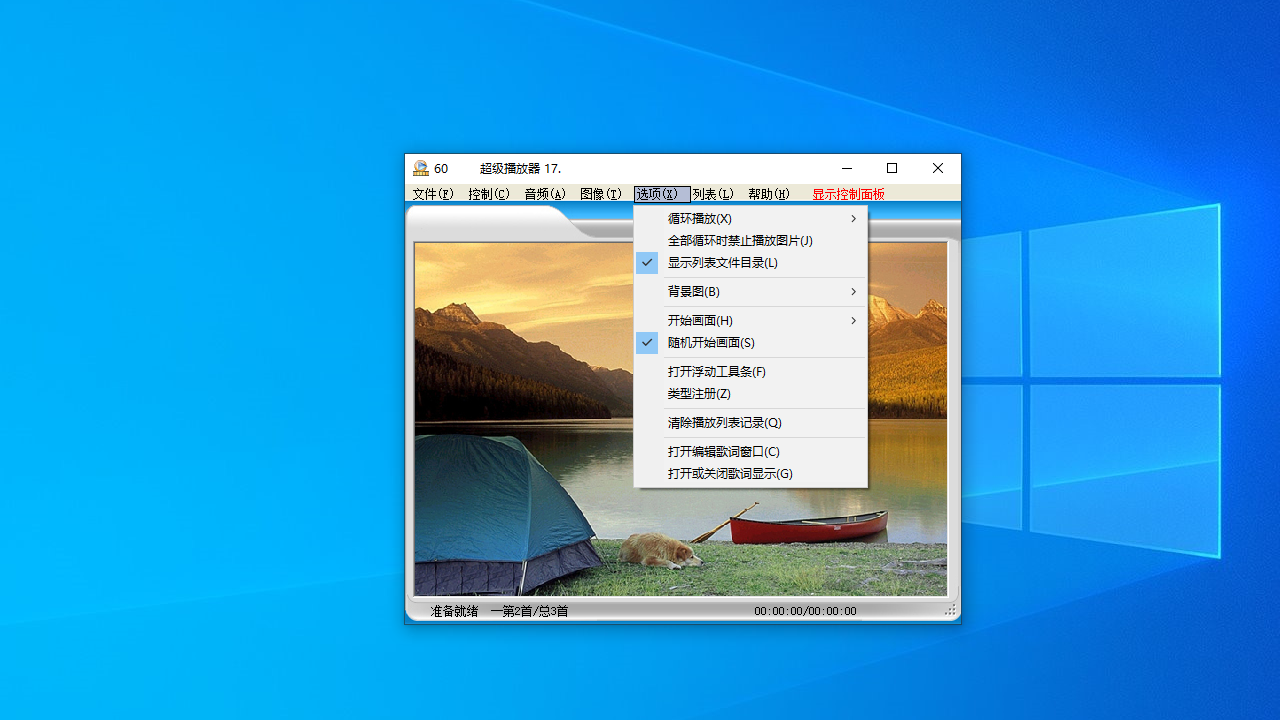Open the 图像(I) menu

coord(600,194)
